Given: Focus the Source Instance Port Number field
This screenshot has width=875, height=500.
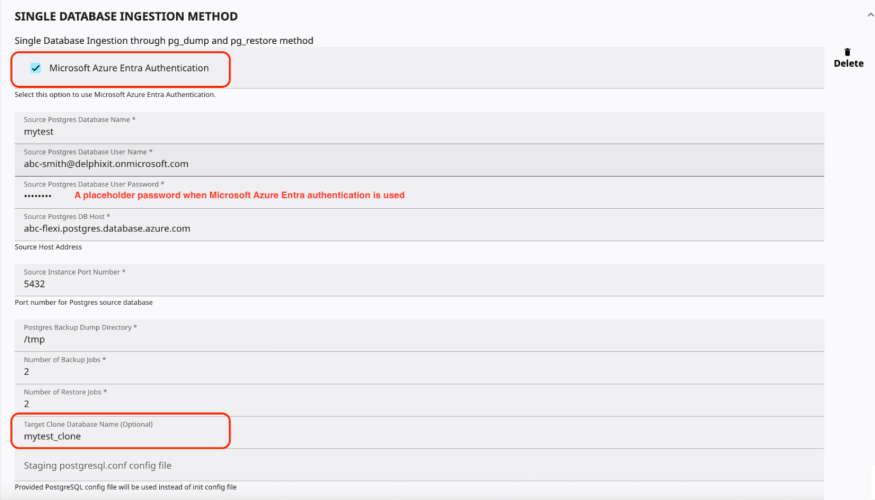Looking at the screenshot, I should (x=420, y=283).
